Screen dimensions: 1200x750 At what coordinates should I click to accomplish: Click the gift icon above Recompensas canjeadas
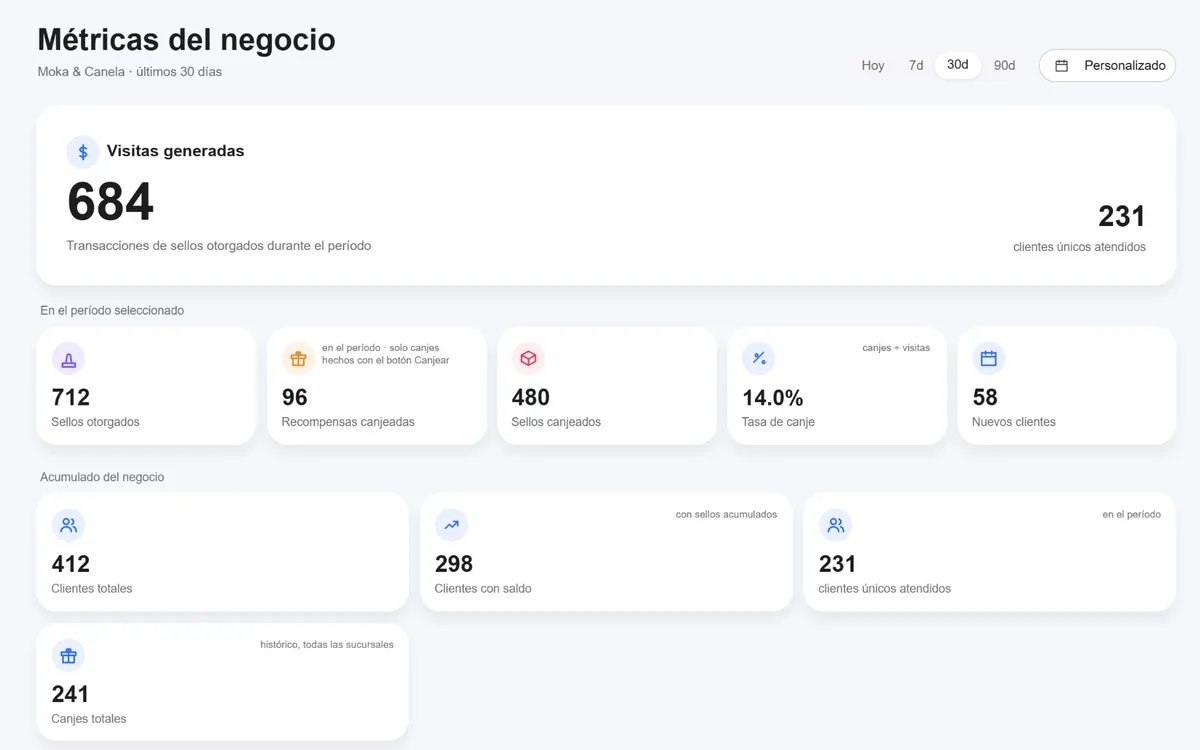[x=298, y=359]
